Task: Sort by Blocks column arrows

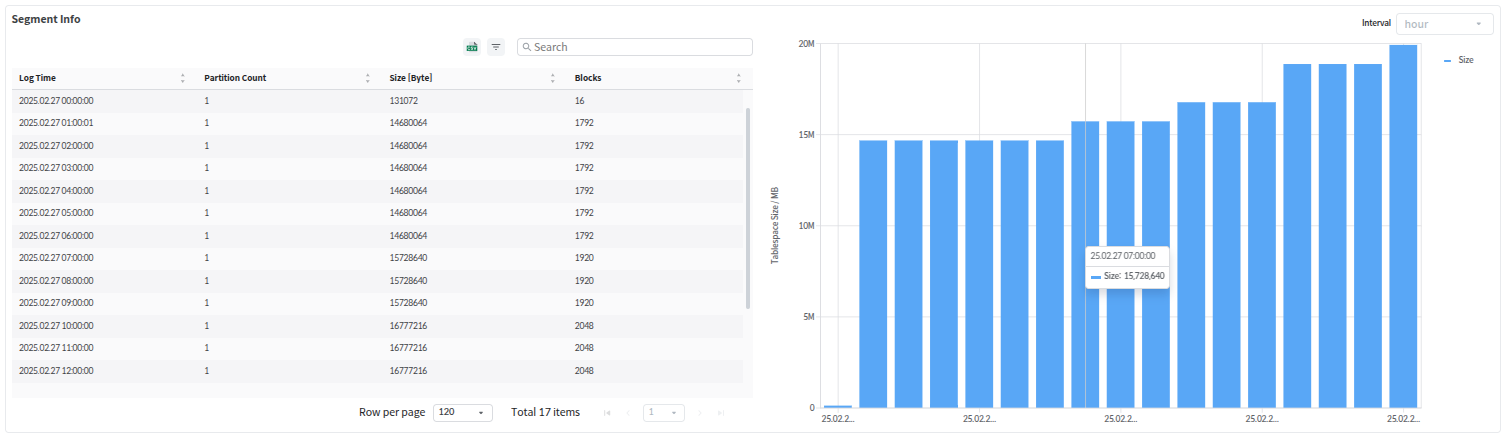Action: click(x=738, y=78)
